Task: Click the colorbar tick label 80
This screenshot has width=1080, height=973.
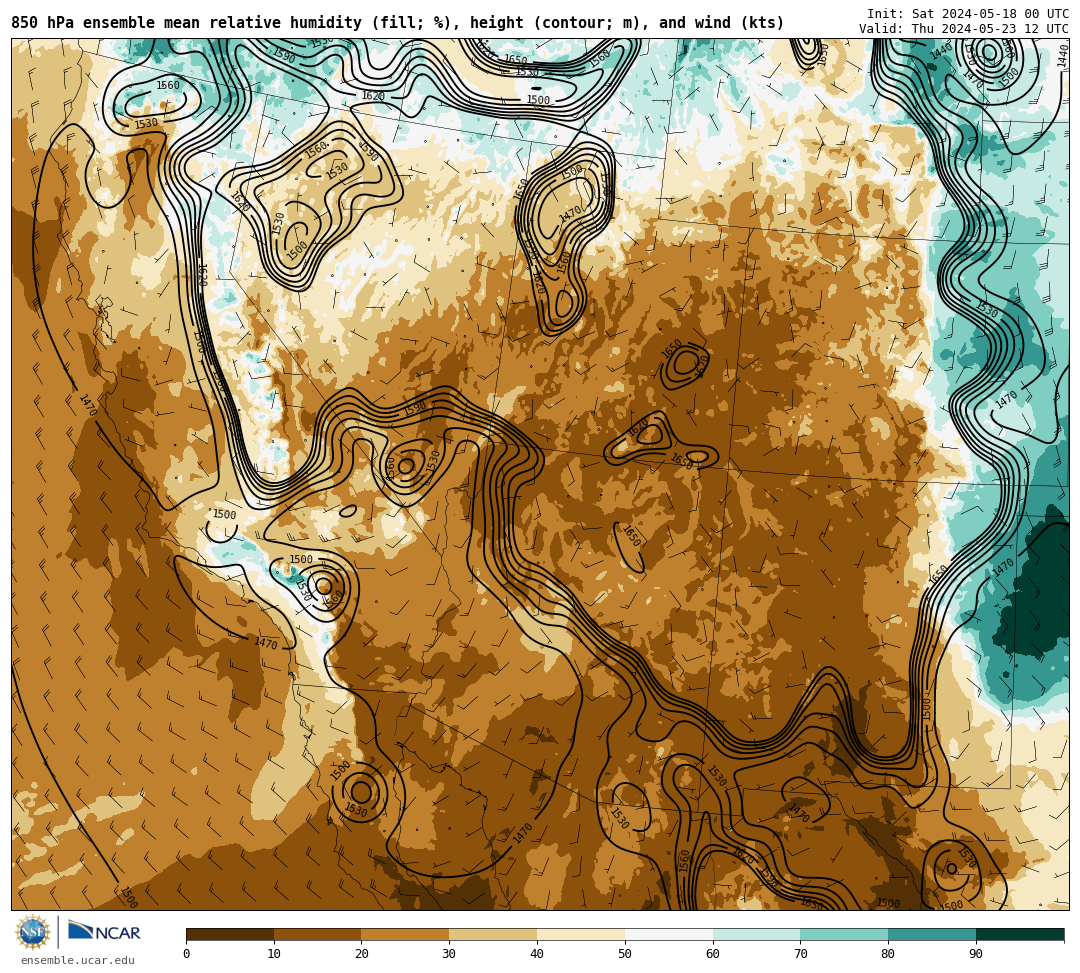Action: coord(888,954)
